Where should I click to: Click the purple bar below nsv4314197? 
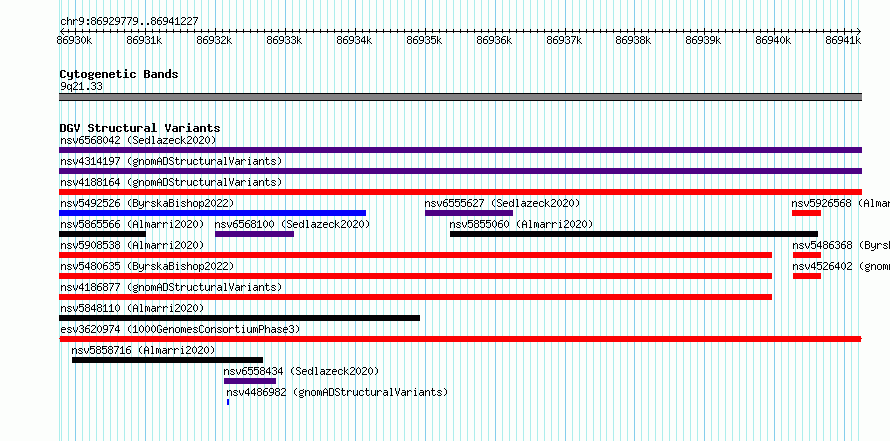pyautogui.click(x=460, y=171)
